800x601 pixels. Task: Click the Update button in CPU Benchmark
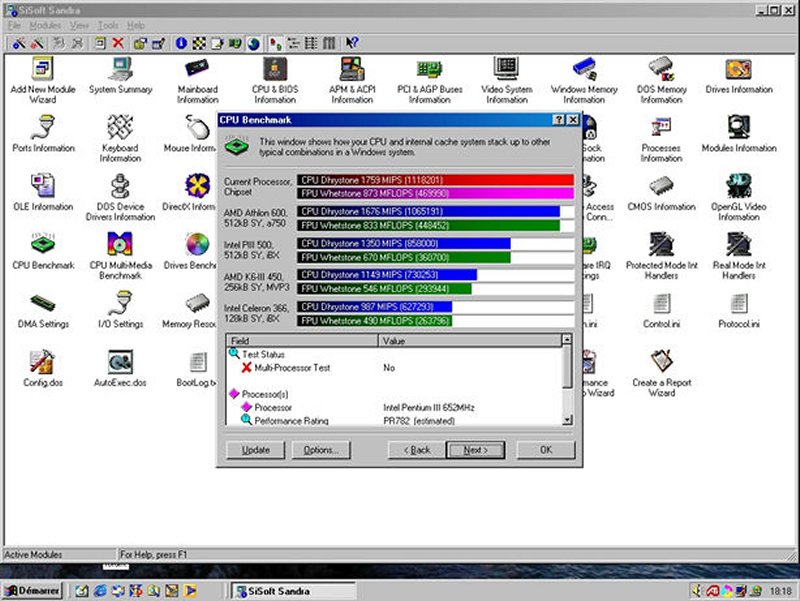click(x=256, y=450)
